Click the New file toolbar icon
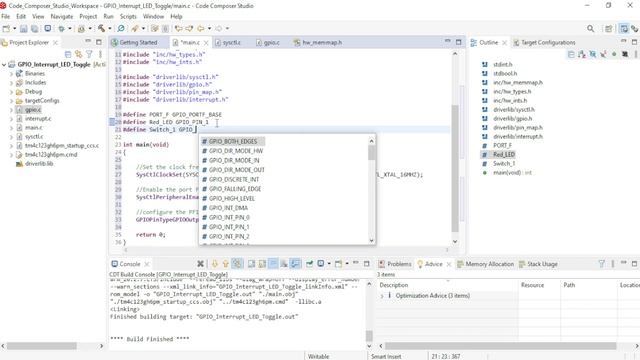The width and height of the screenshot is (640, 360). point(6,29)
